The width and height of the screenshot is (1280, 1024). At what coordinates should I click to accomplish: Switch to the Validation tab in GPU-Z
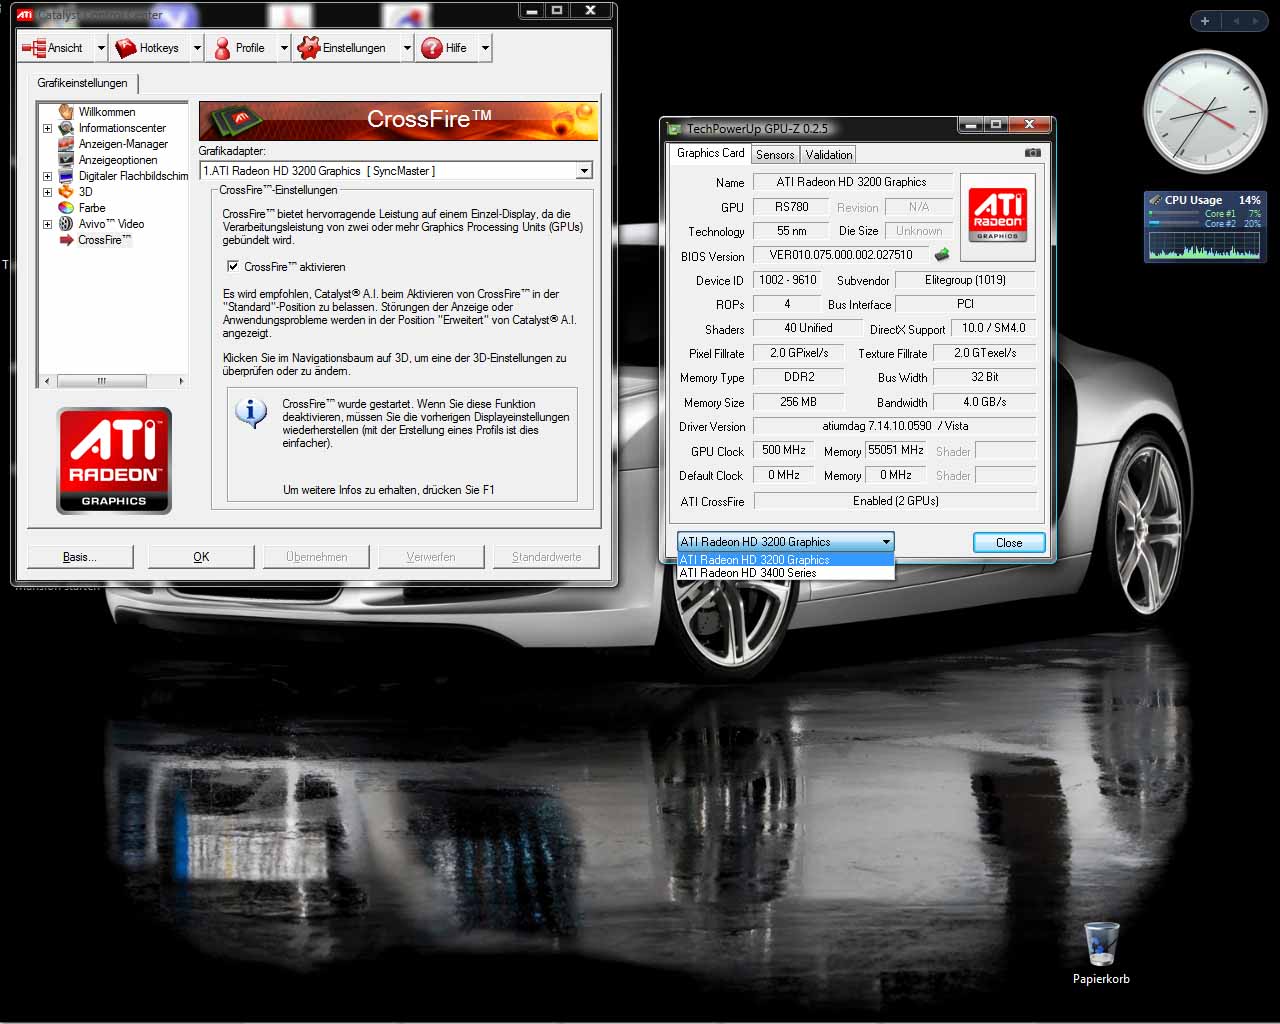[829, 155]
